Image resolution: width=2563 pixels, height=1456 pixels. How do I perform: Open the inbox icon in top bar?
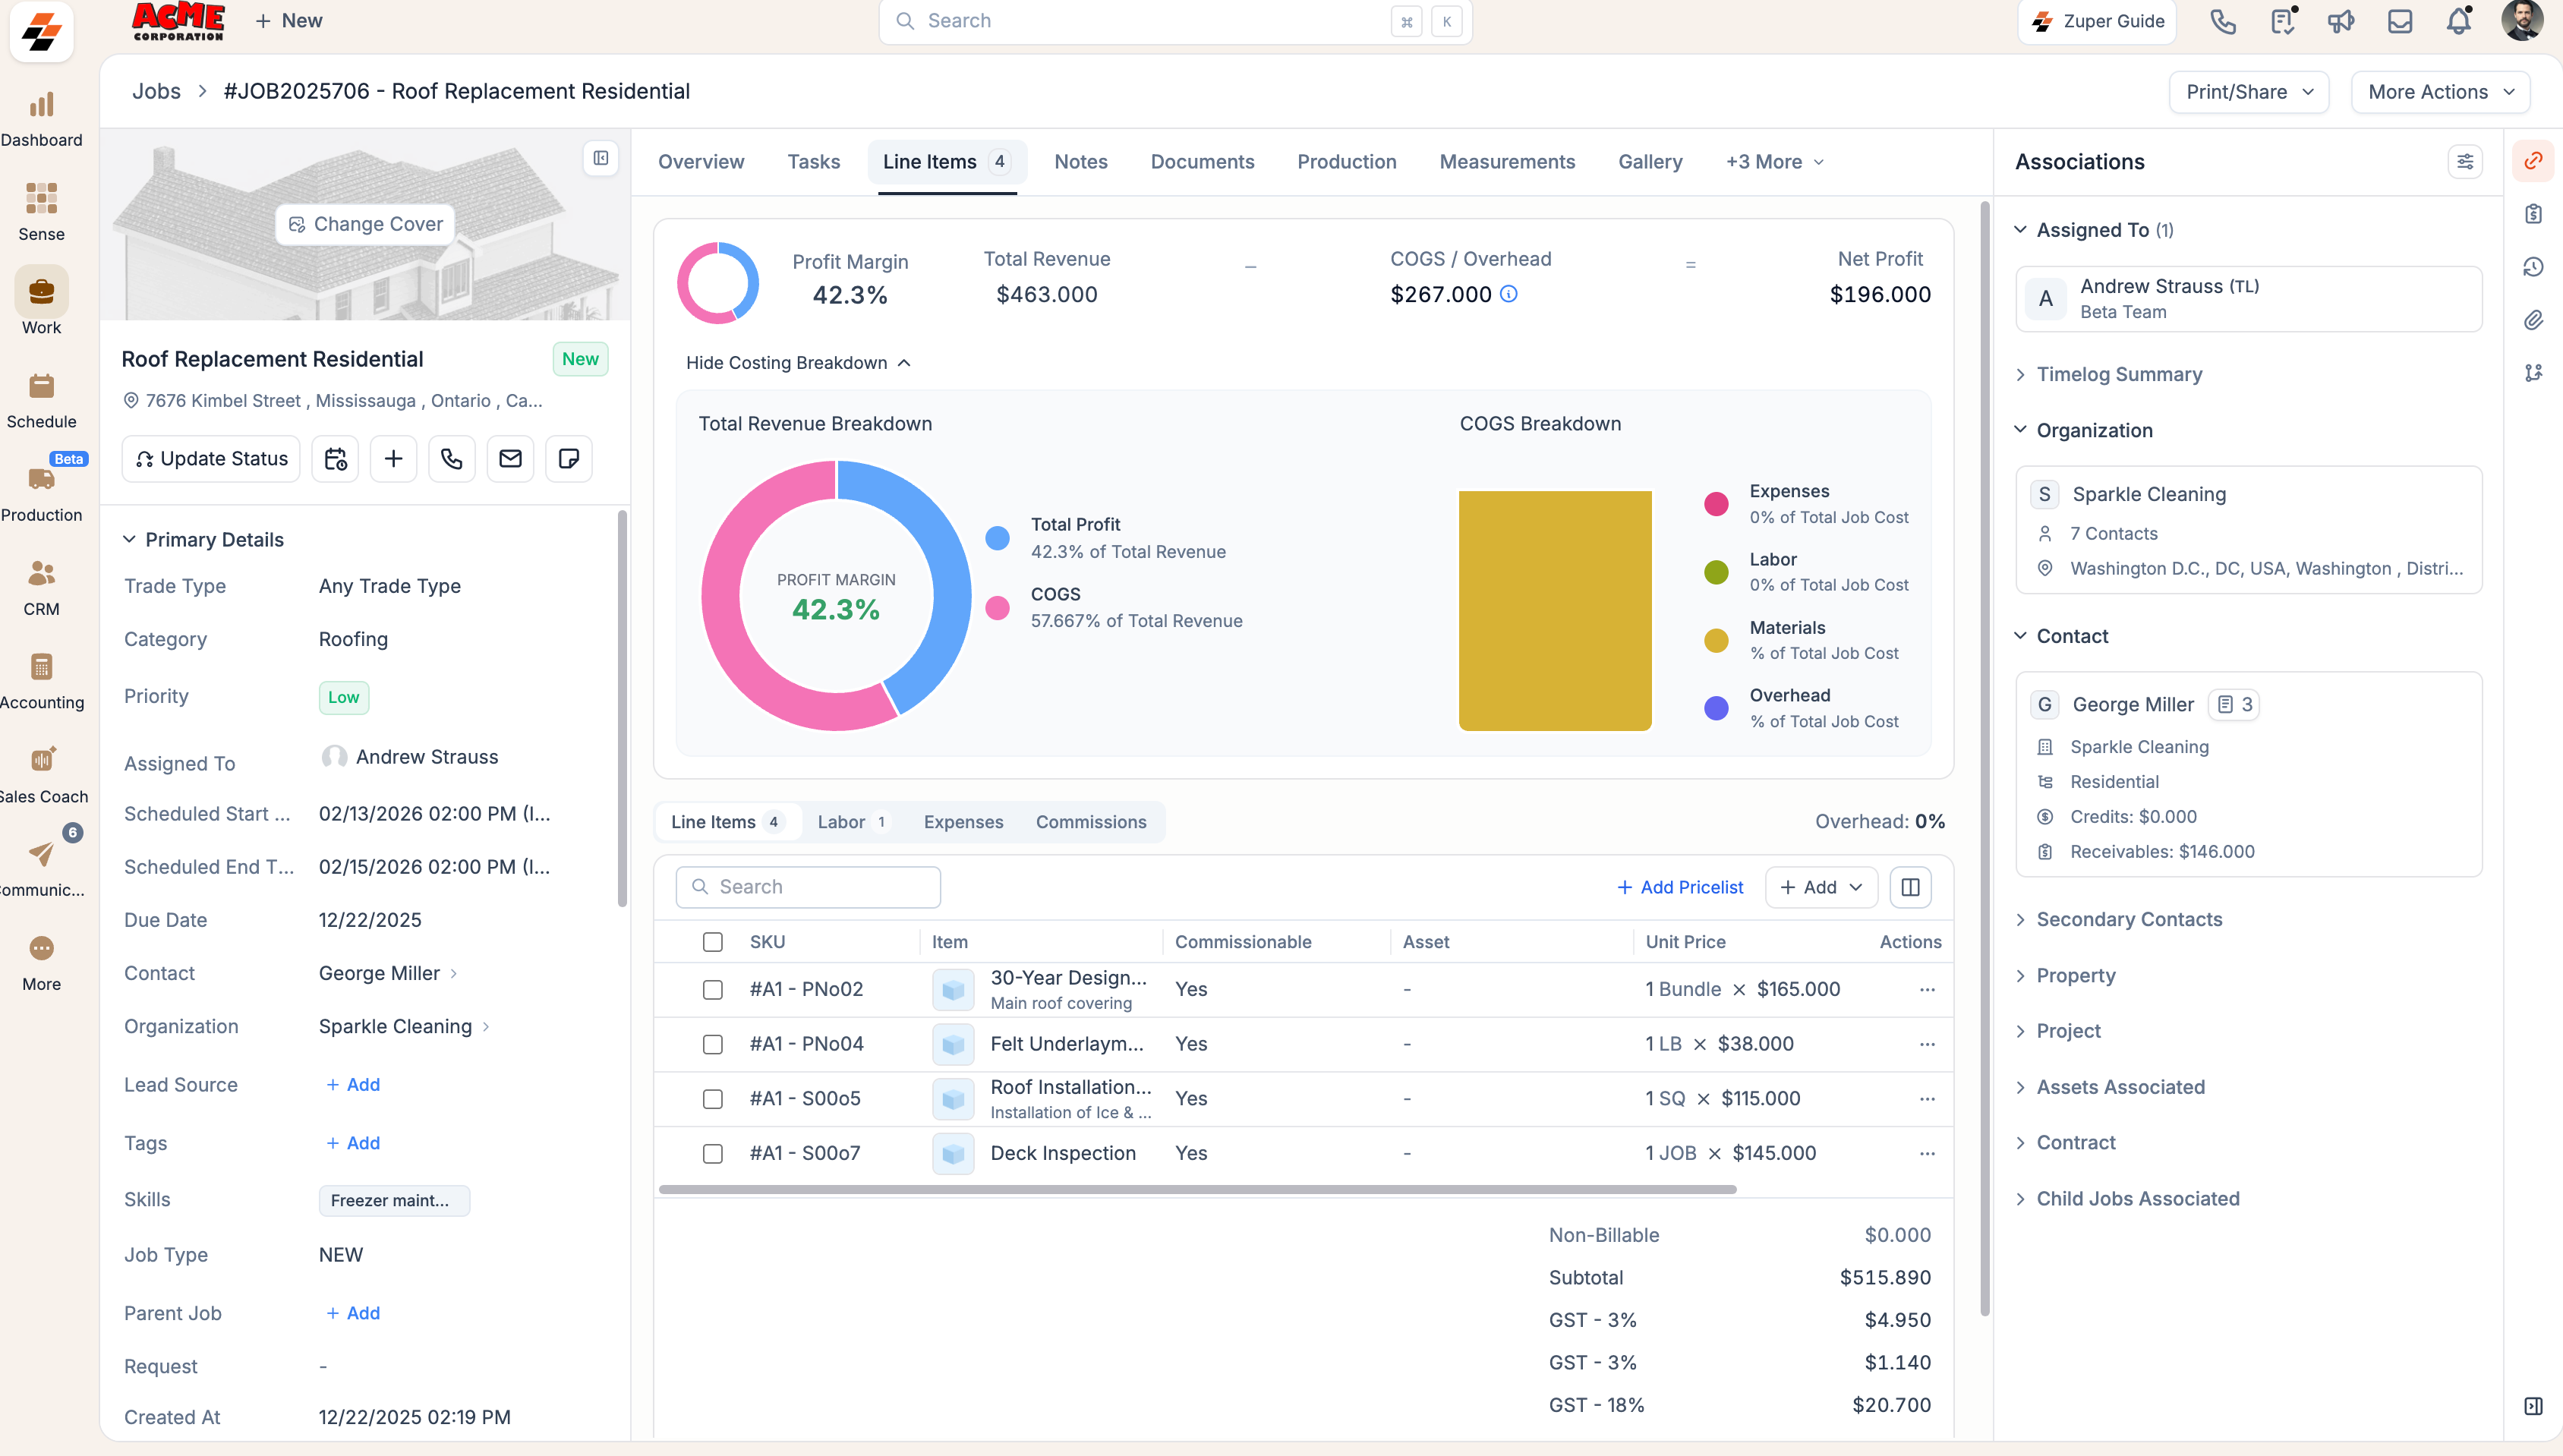click(x=2400, y=21)
